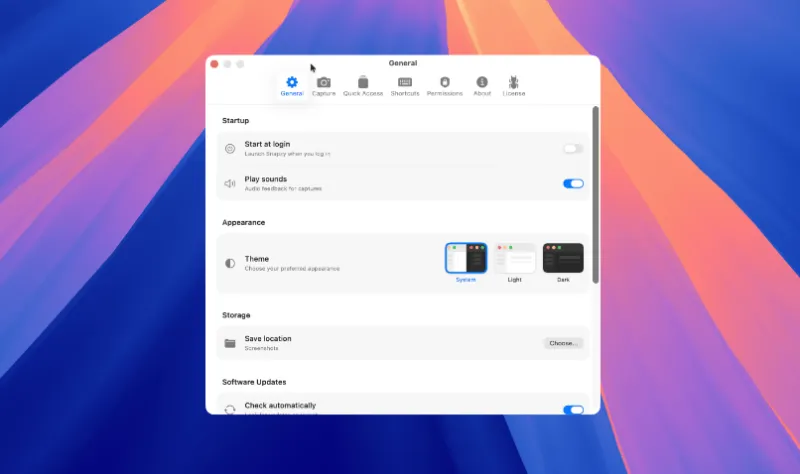The image size is (800, 474).
Task: Open the Permissions shield icon
Action: point(444,82)
